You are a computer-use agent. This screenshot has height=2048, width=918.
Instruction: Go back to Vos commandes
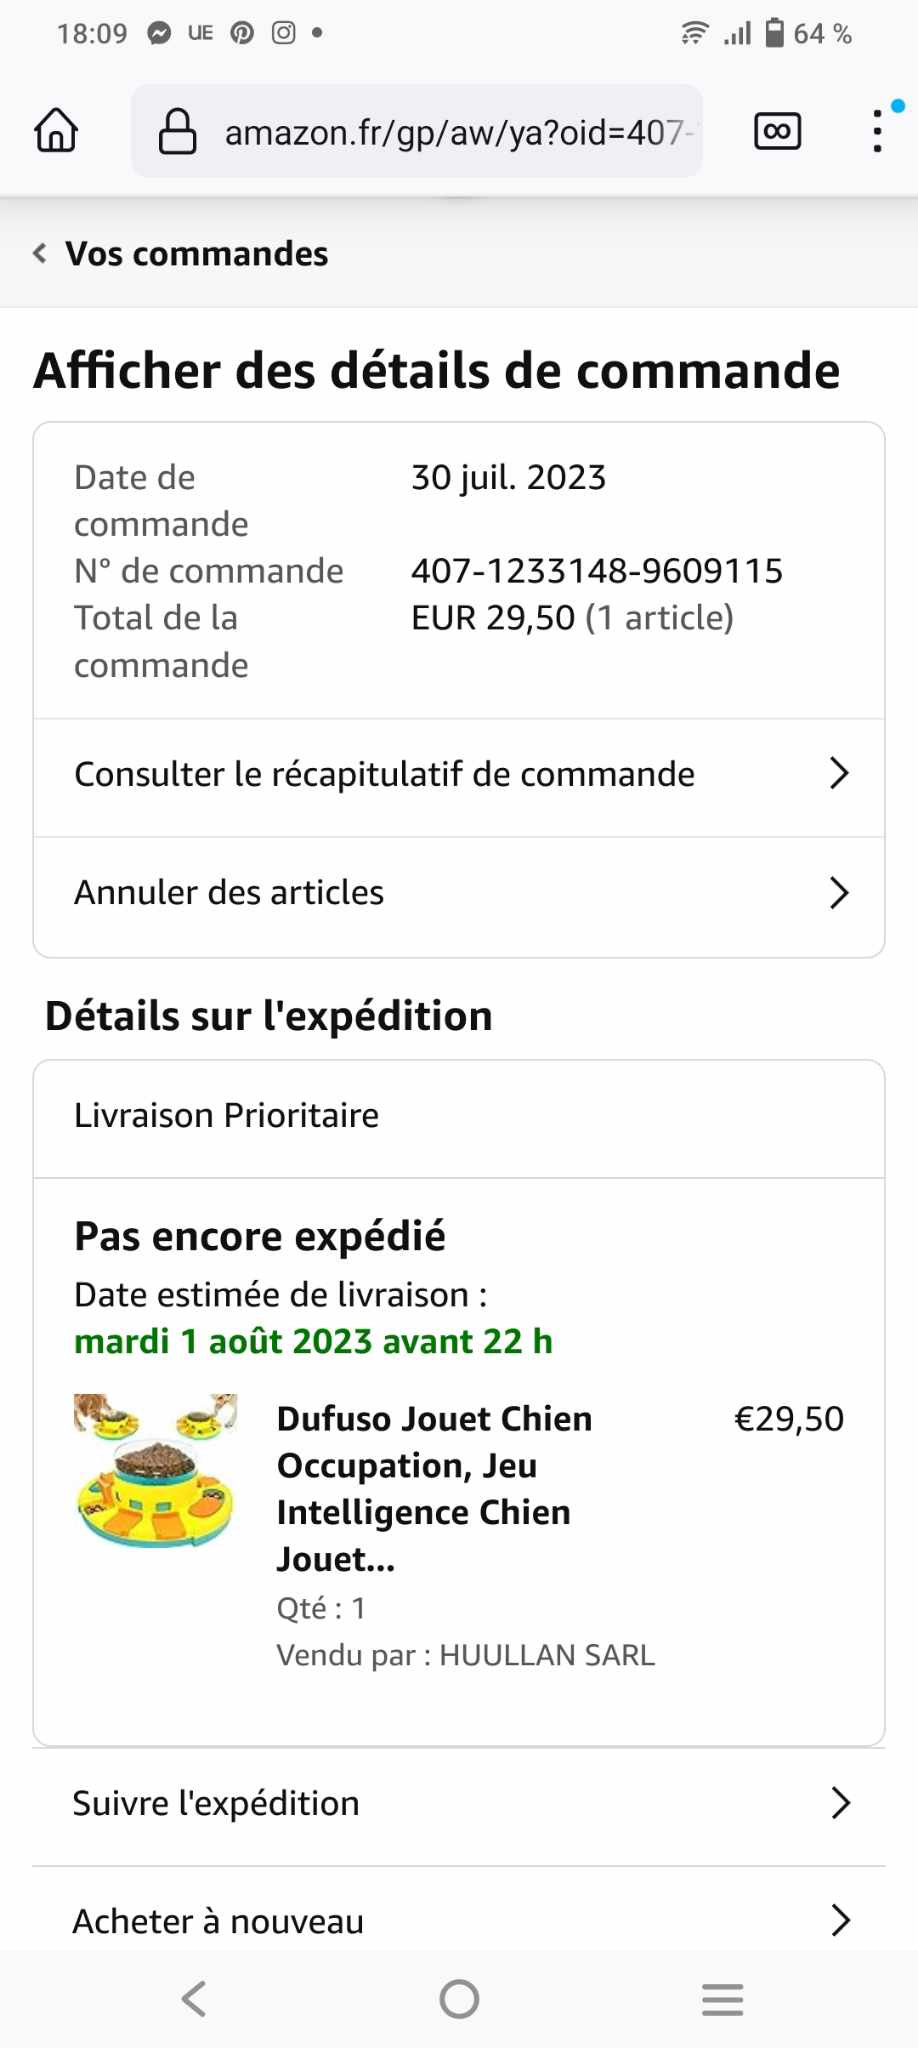pyautogui.click(x=196, y=254)
